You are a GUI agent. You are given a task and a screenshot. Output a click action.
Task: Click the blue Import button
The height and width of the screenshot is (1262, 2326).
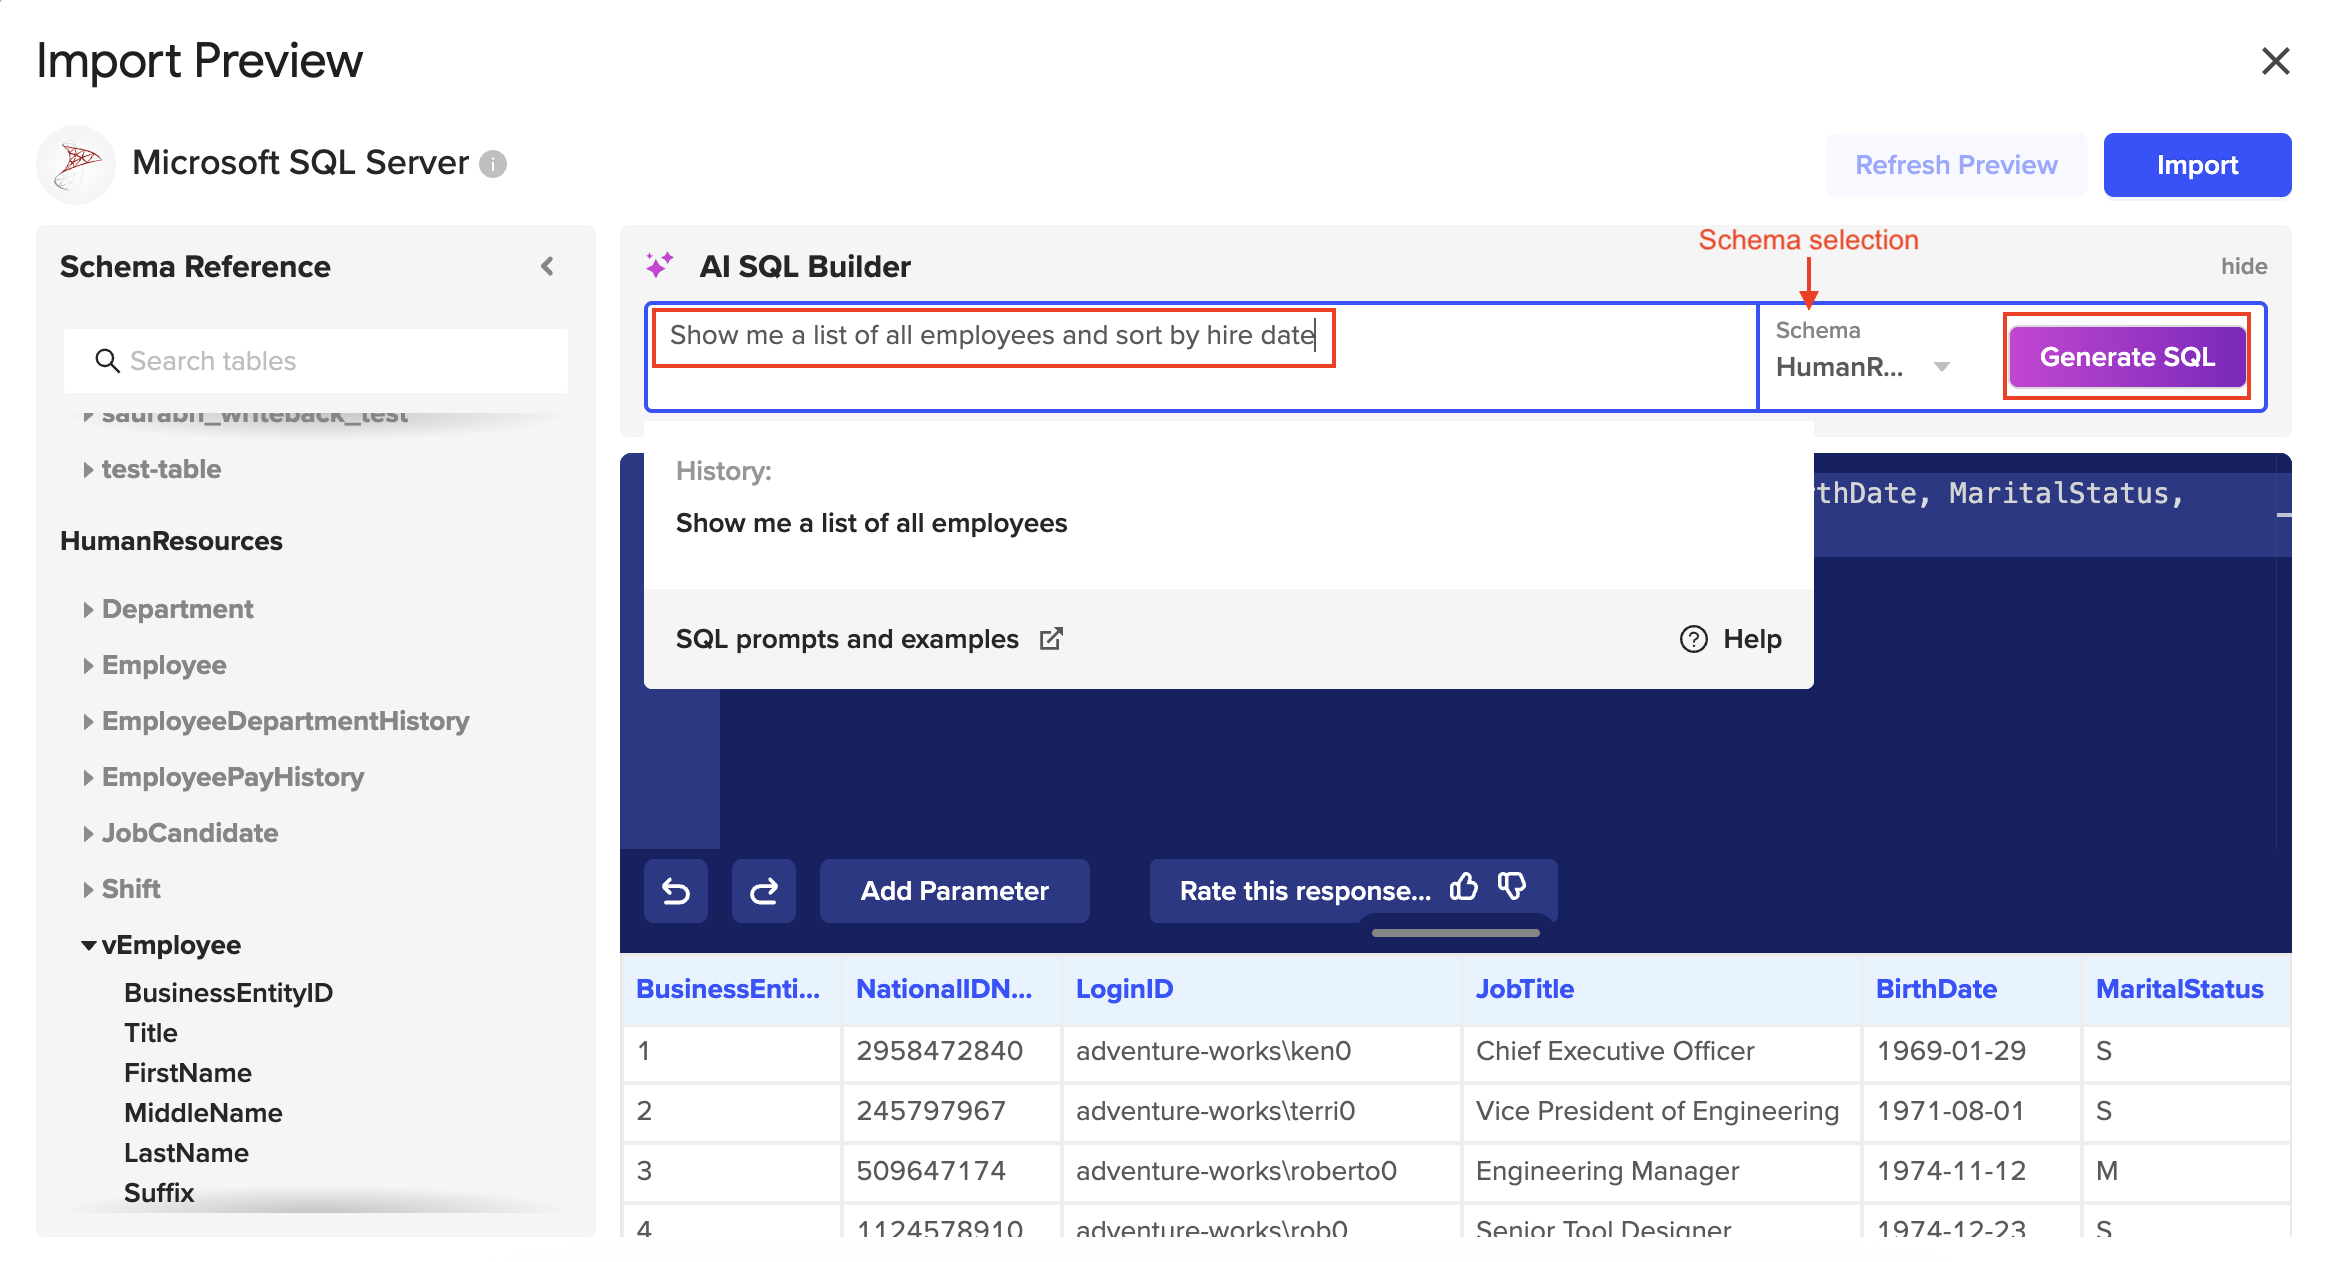[x=2196, y=165]
